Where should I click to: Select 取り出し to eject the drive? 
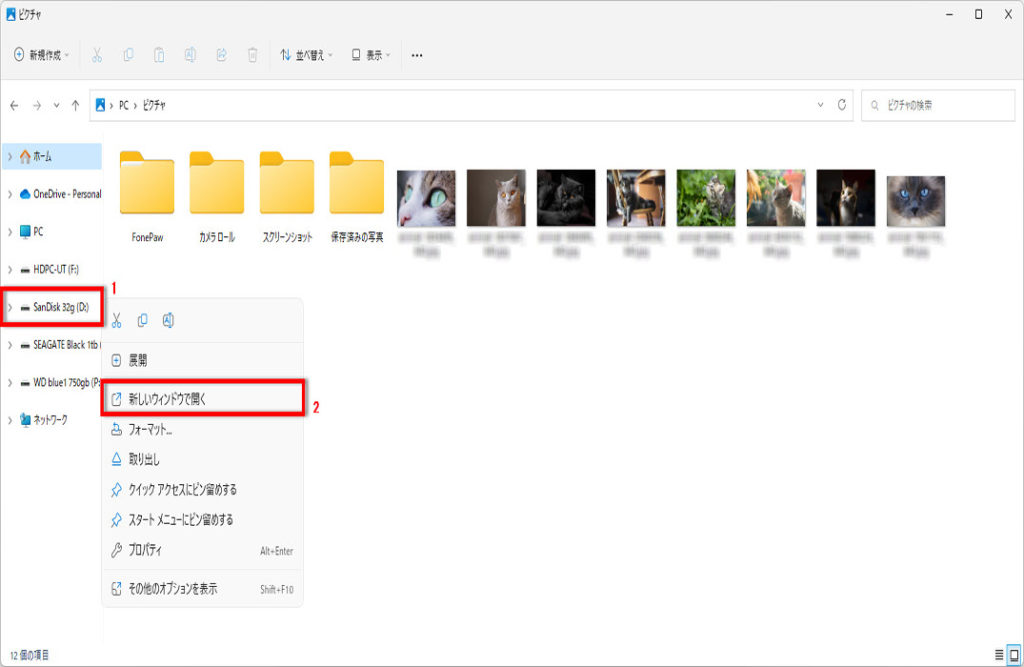[144, 459]
